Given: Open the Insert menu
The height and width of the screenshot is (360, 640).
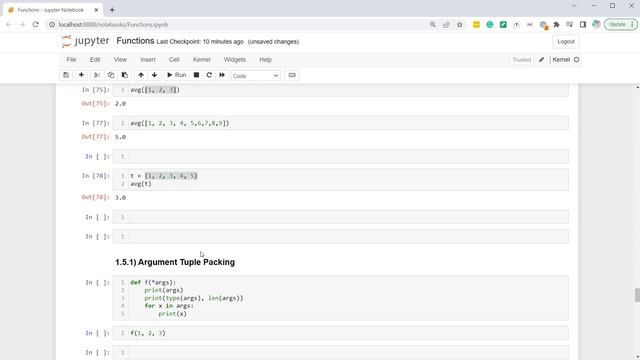Looking at the screenshot, I should (148, 60).
